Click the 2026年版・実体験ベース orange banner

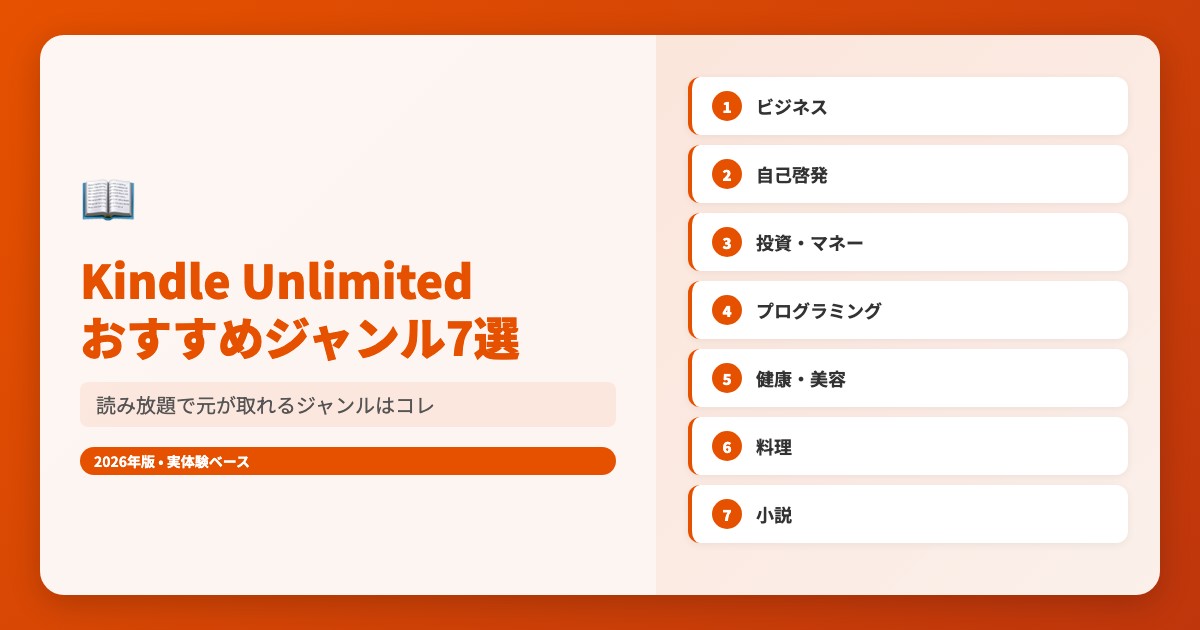tap(347, 461)
